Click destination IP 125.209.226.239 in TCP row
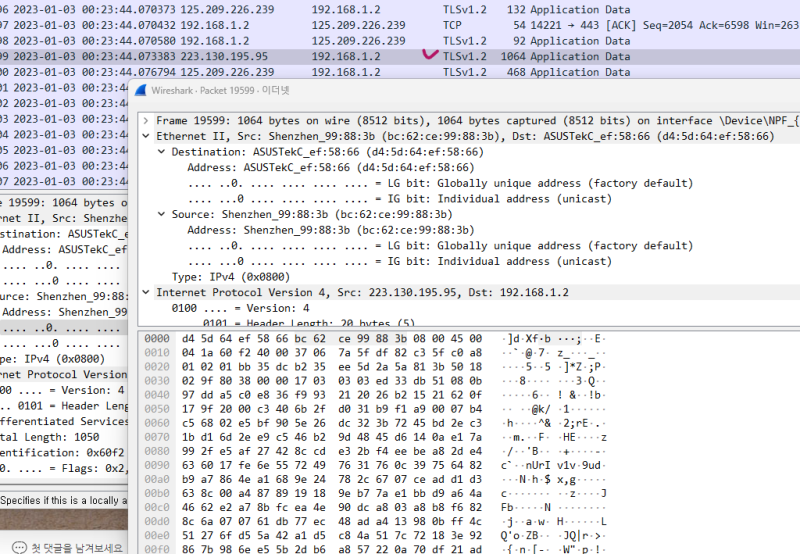Screen dimensions: 800x554 point(358,26)
